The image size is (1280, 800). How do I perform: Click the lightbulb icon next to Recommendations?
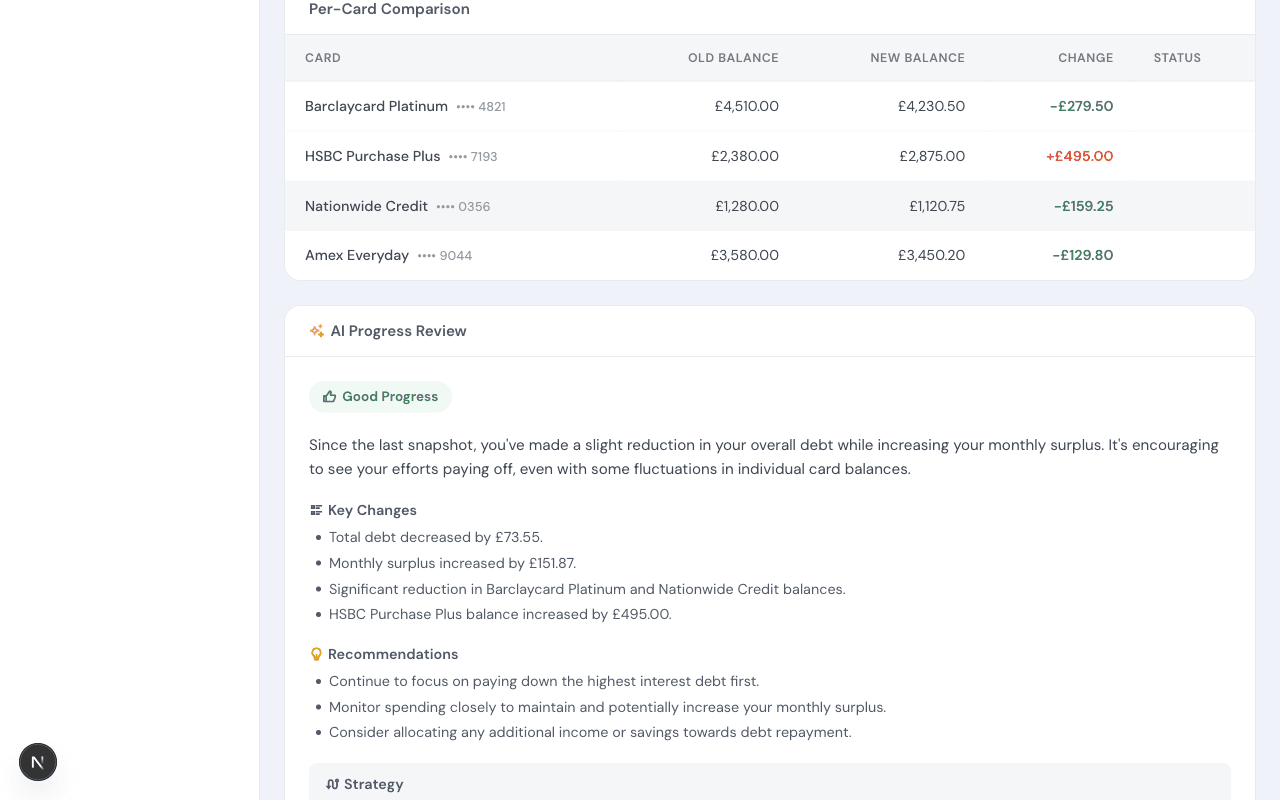pyautogui.click(x=316, y=653)
